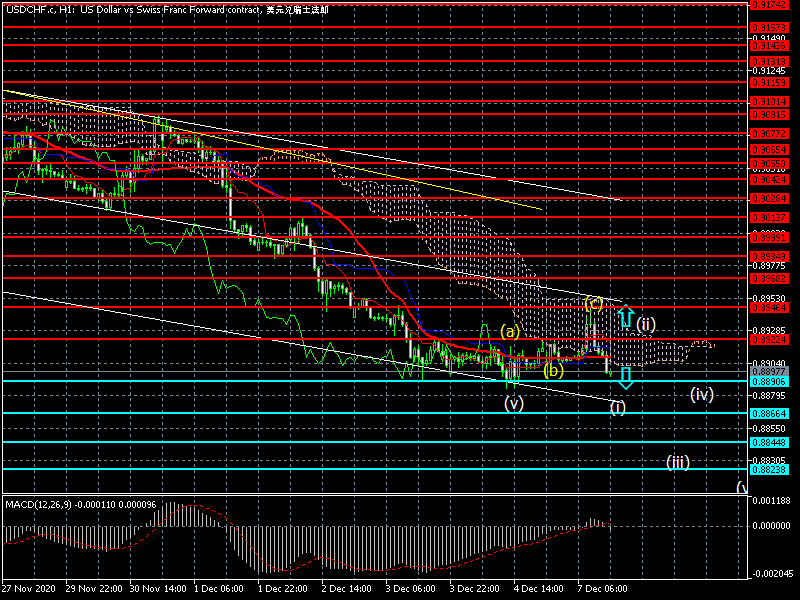Select the white (iii) wave label
Viewport: 800px width, 600px height.
tap(678, 462)
